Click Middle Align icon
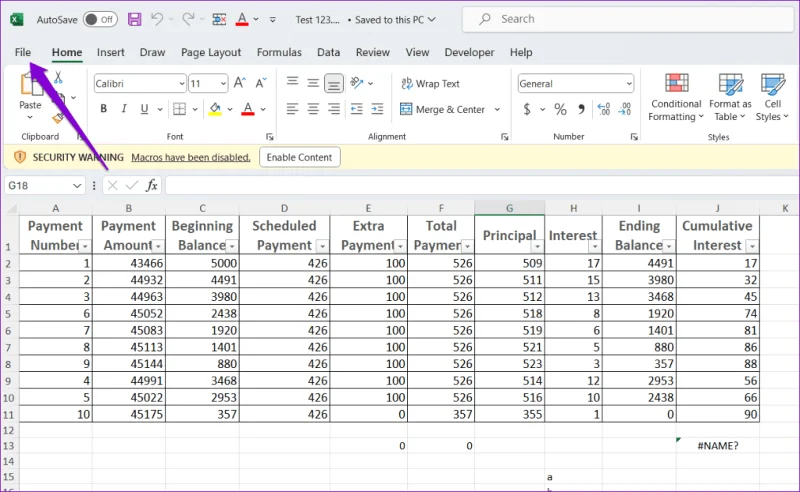800x492 pixels. tap(313, 82)
